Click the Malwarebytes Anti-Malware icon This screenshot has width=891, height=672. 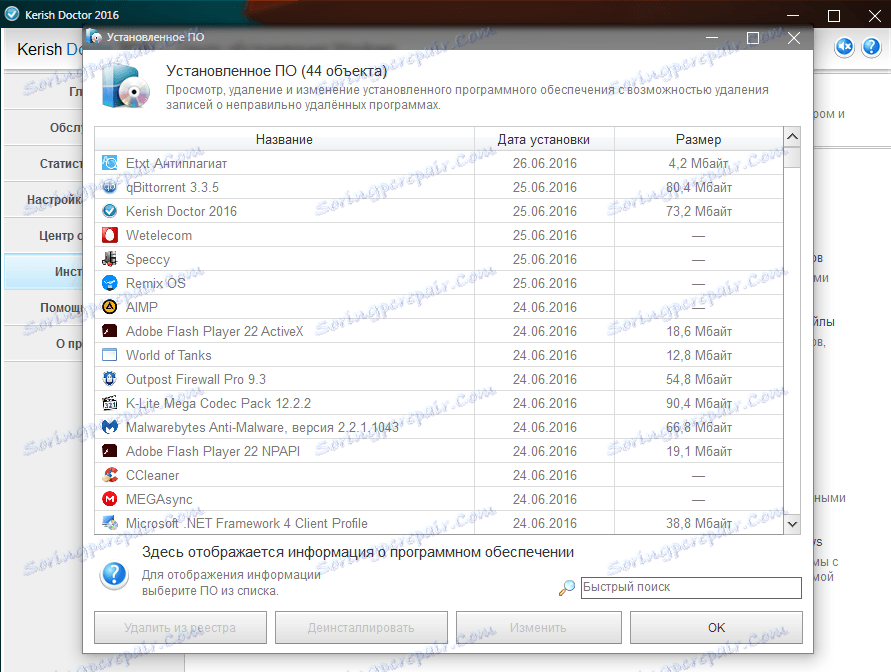[110, 427]
